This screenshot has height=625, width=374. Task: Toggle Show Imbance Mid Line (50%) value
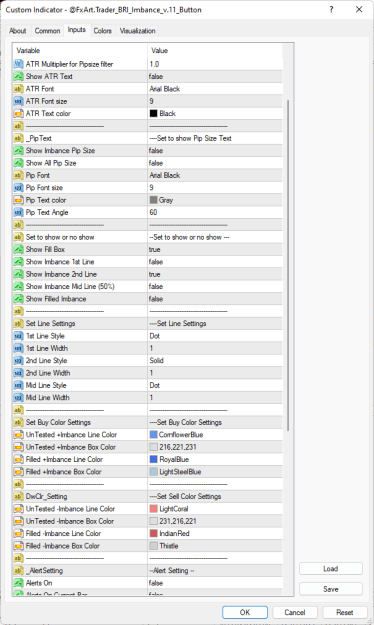point(215,287)
